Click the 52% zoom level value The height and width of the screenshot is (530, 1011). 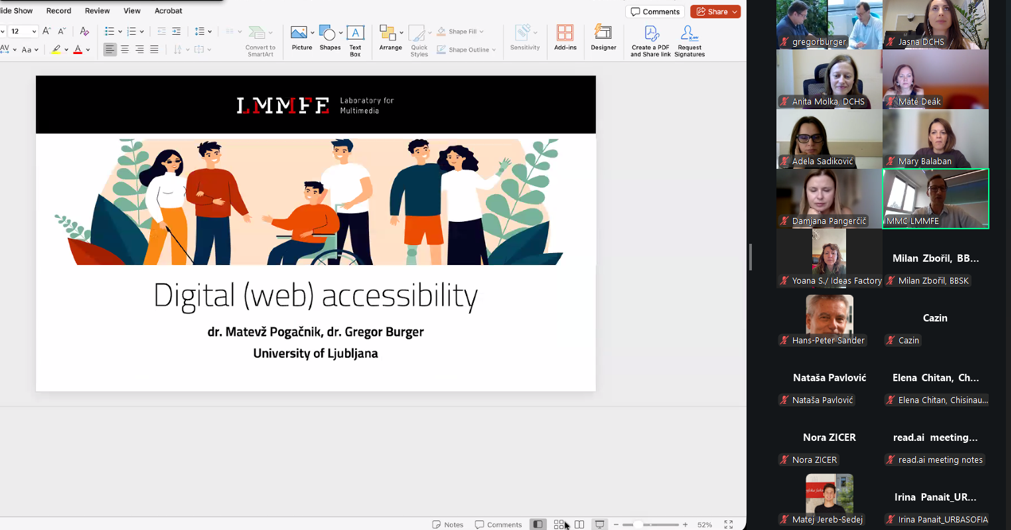(705, 525)
